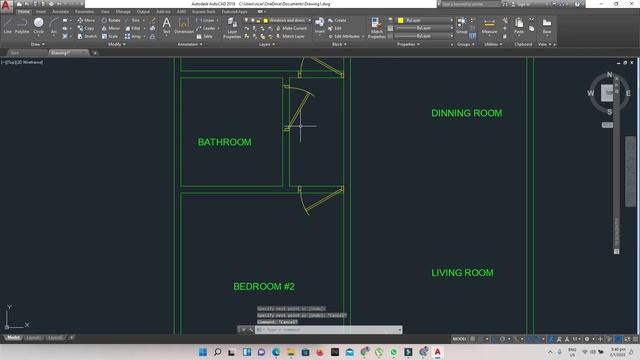
Task: Expand the Layers panel
Action: pyautogui.click(x=267, y=44)
